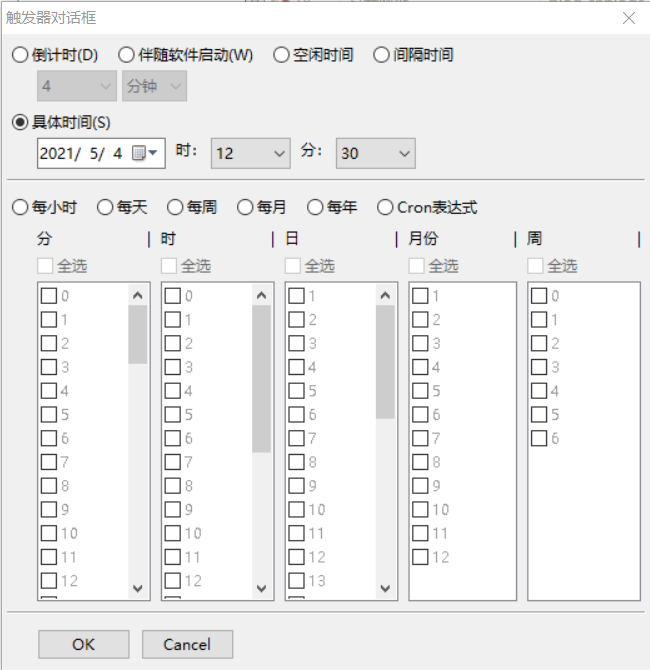Open the 分钟 unit dropdown
The image size is (650, 670).
tap(154, 86)
